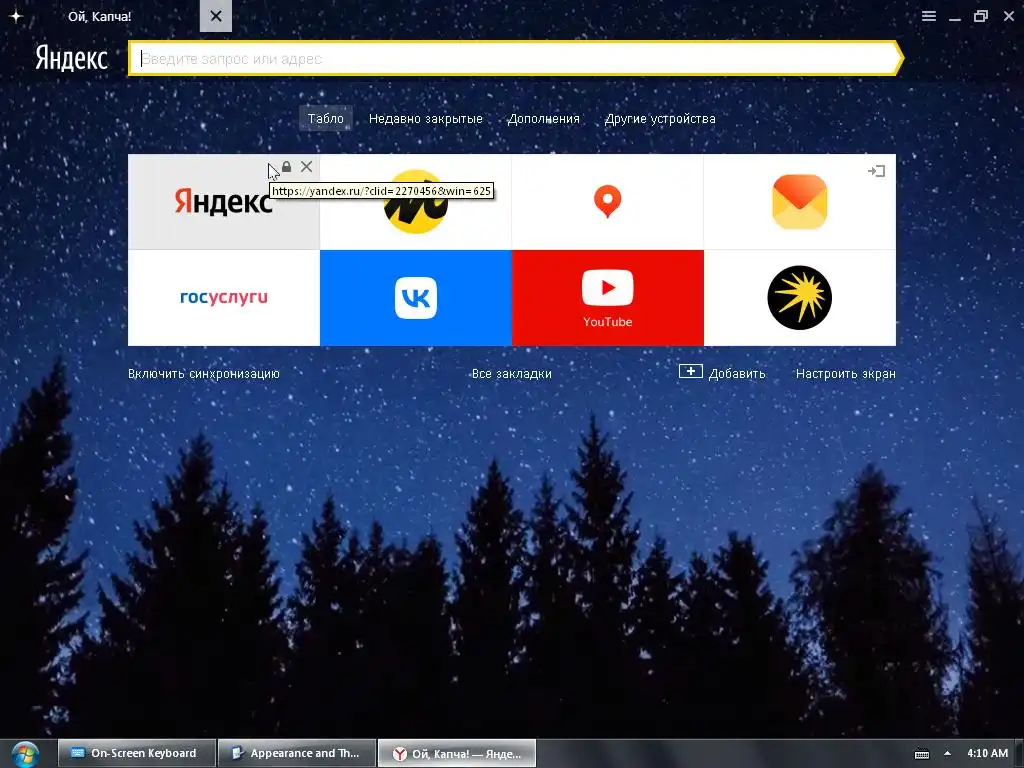Viewport: 1024px width, 768px height.
Task: Open the VK tile
Action: point(416,298)
